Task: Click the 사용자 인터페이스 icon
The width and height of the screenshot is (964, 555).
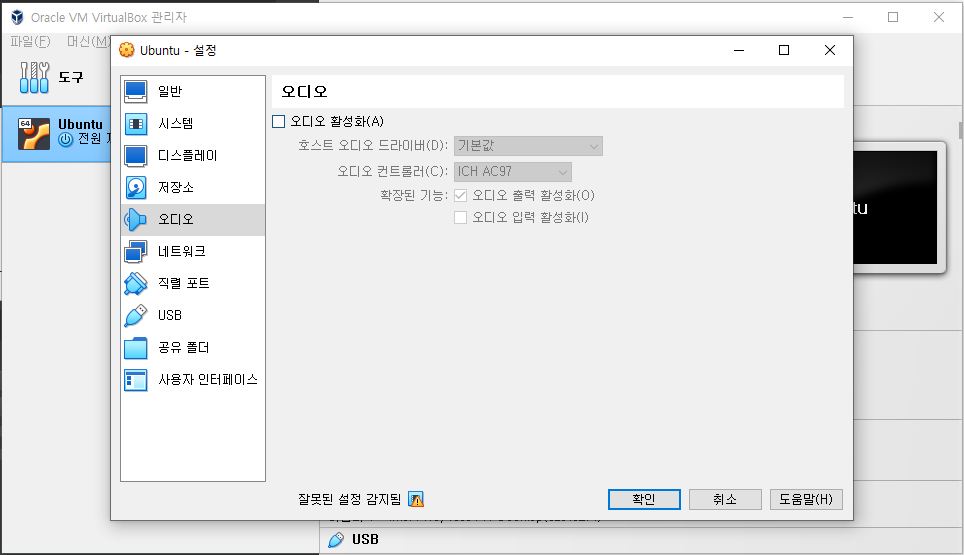Action: (x=135, y=380)
